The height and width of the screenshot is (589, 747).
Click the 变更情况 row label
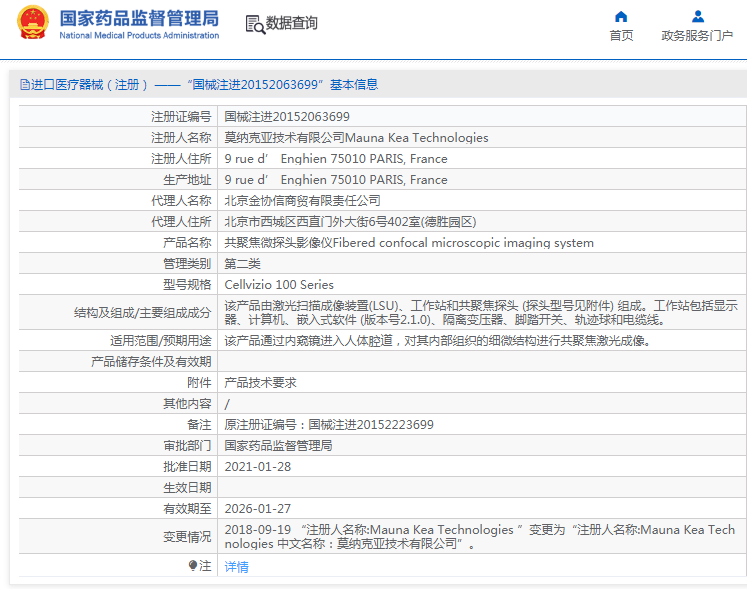187,537
